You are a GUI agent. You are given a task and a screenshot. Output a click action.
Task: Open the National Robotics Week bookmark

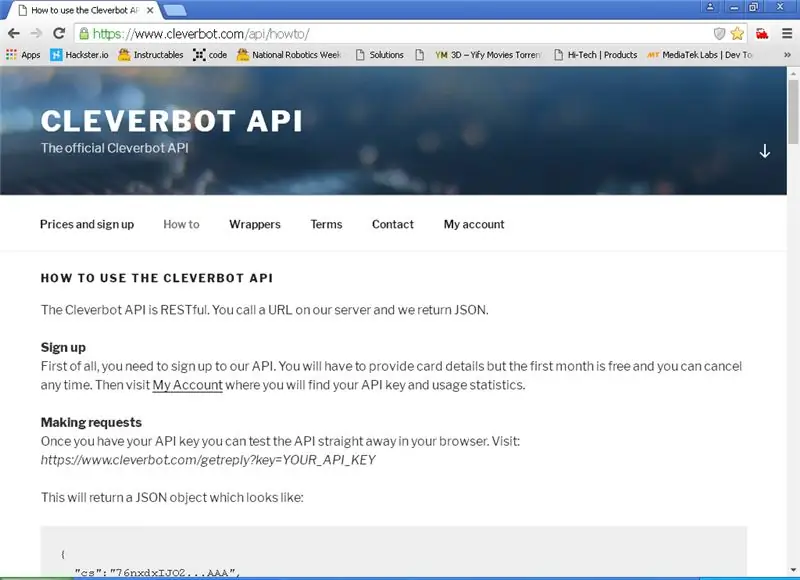[x=289, y=55]
